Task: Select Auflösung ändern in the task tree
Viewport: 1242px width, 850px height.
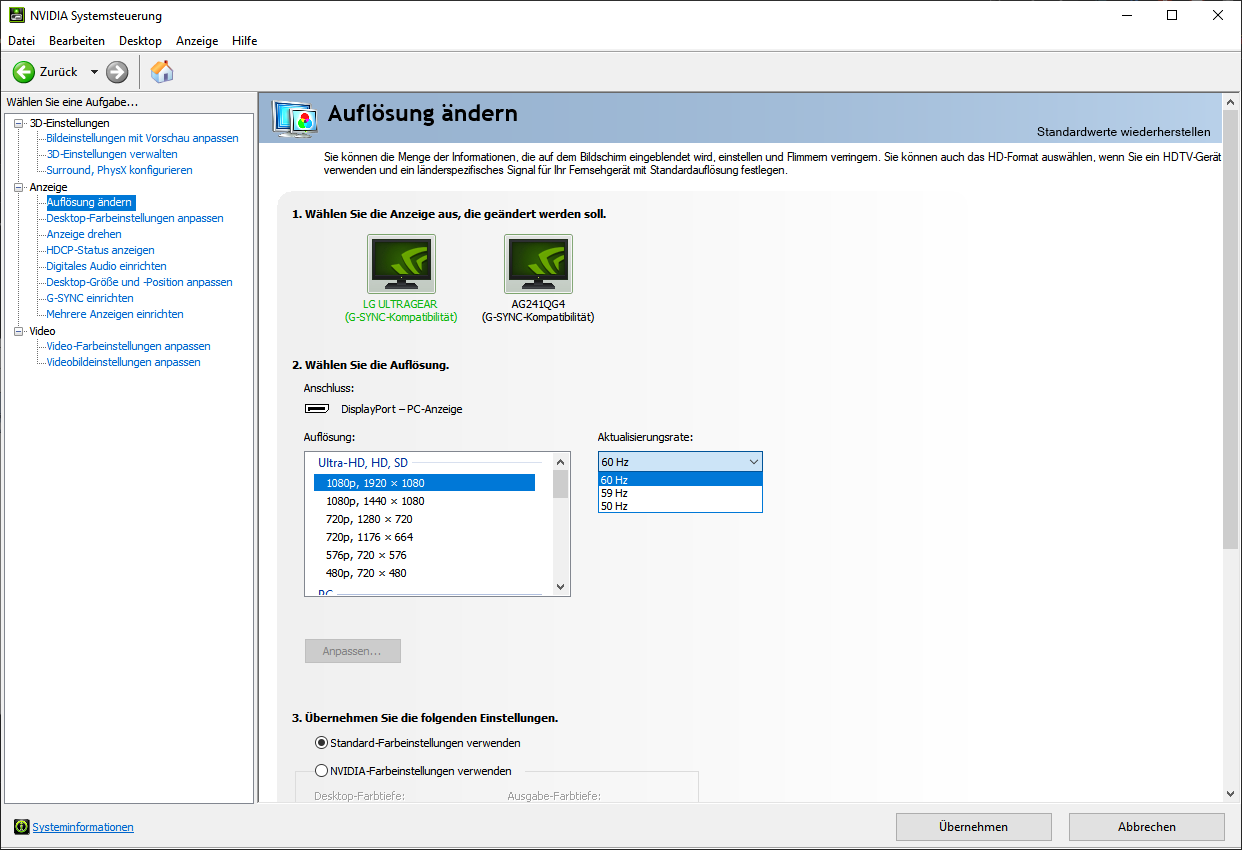Action: [x=90, y=202]
